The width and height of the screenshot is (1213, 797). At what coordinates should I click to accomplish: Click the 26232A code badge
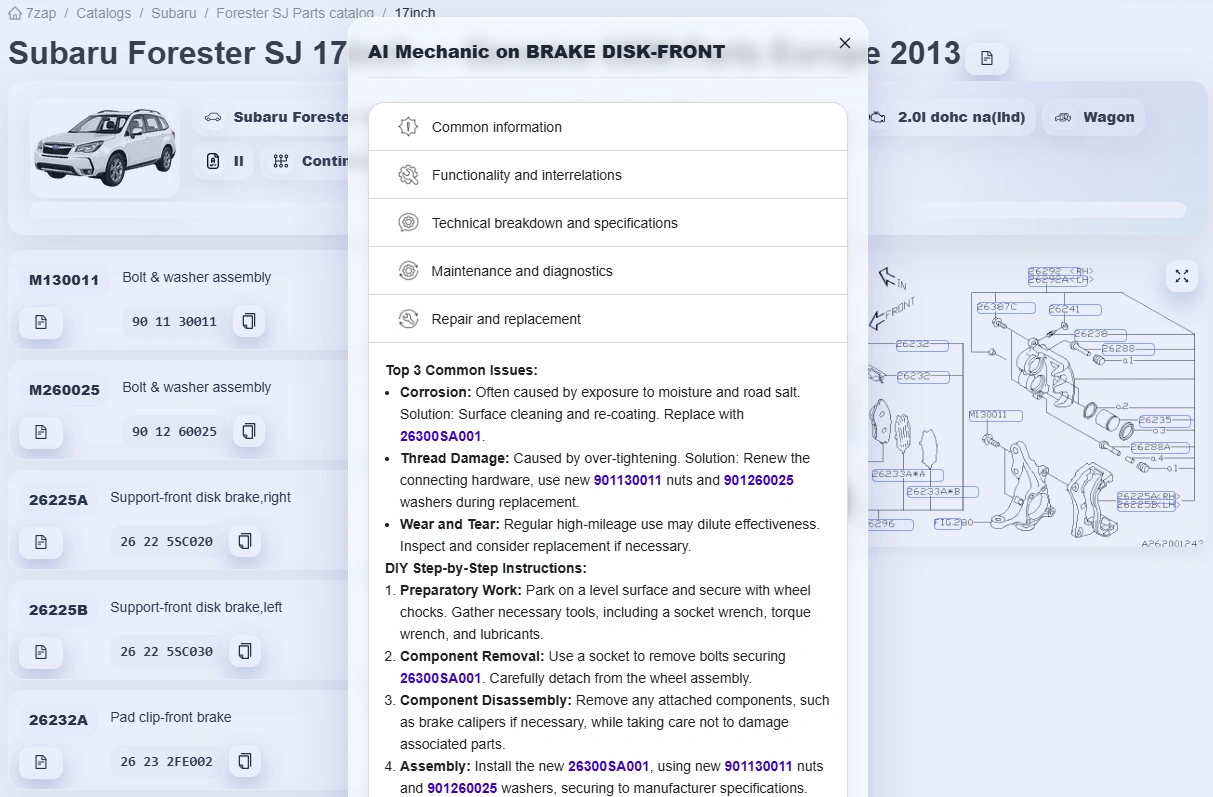58,720
